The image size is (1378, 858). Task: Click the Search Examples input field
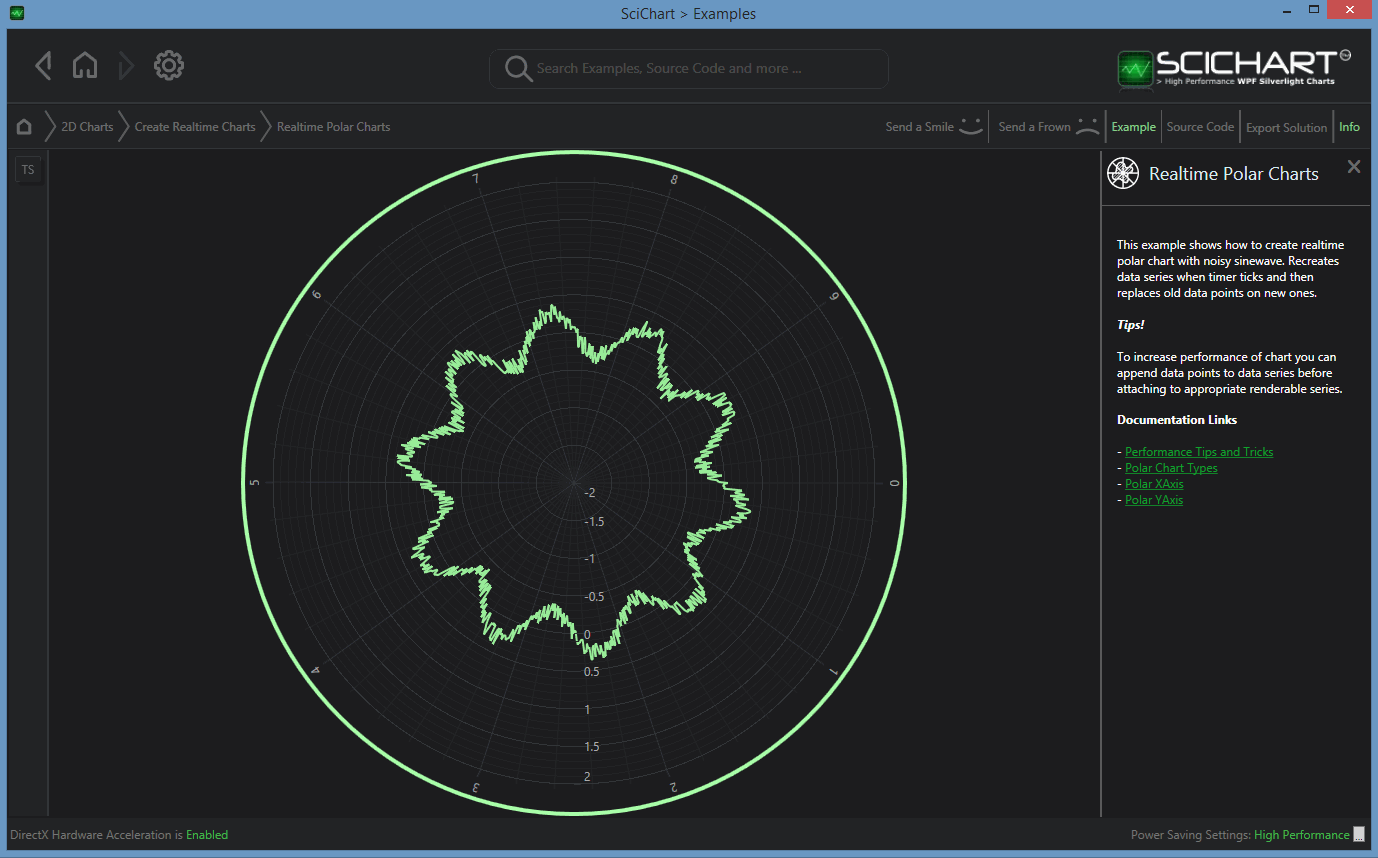tap(700, 69)
